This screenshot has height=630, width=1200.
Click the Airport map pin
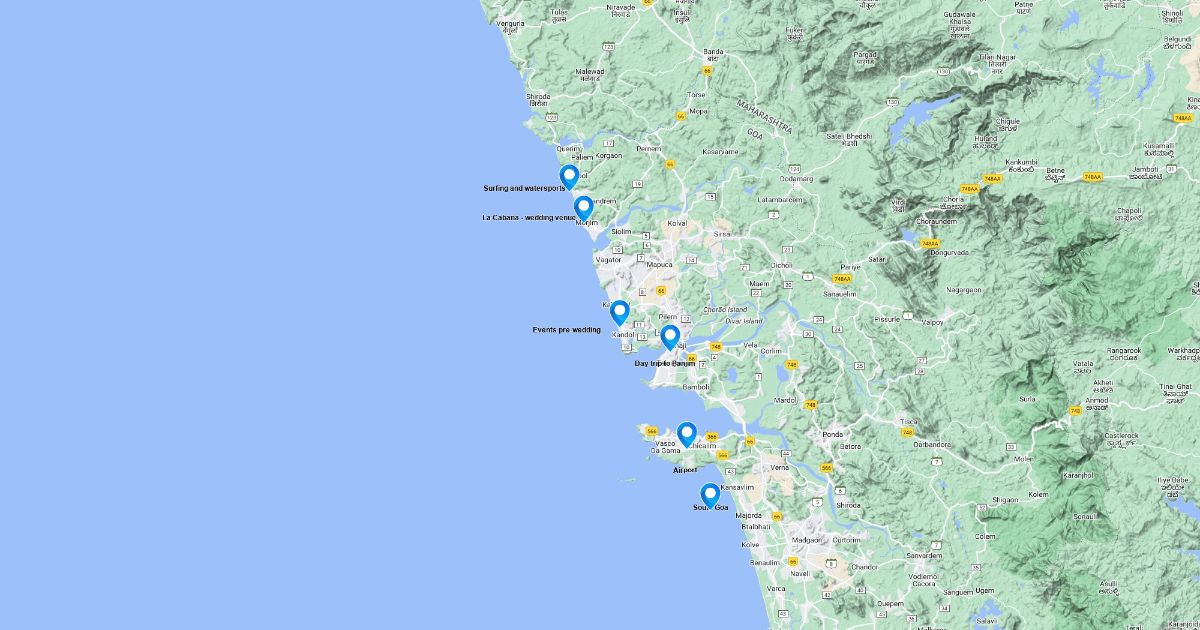(686, 434)
